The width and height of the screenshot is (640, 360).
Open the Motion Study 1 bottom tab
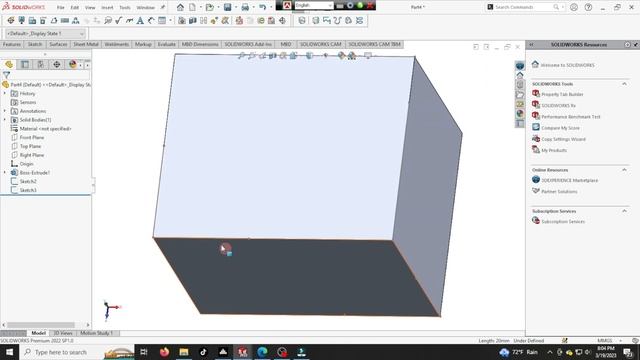point(96,333)
